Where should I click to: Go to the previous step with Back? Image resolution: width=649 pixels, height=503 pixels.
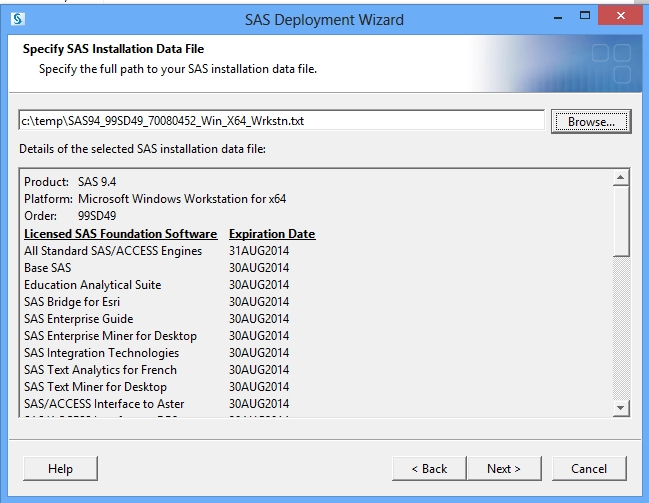(429, 469)
